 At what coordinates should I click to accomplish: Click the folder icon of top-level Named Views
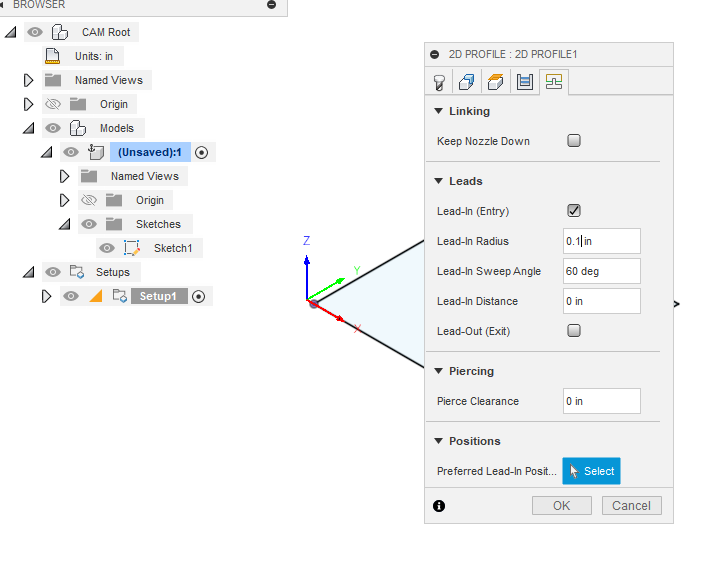[53, 80]
